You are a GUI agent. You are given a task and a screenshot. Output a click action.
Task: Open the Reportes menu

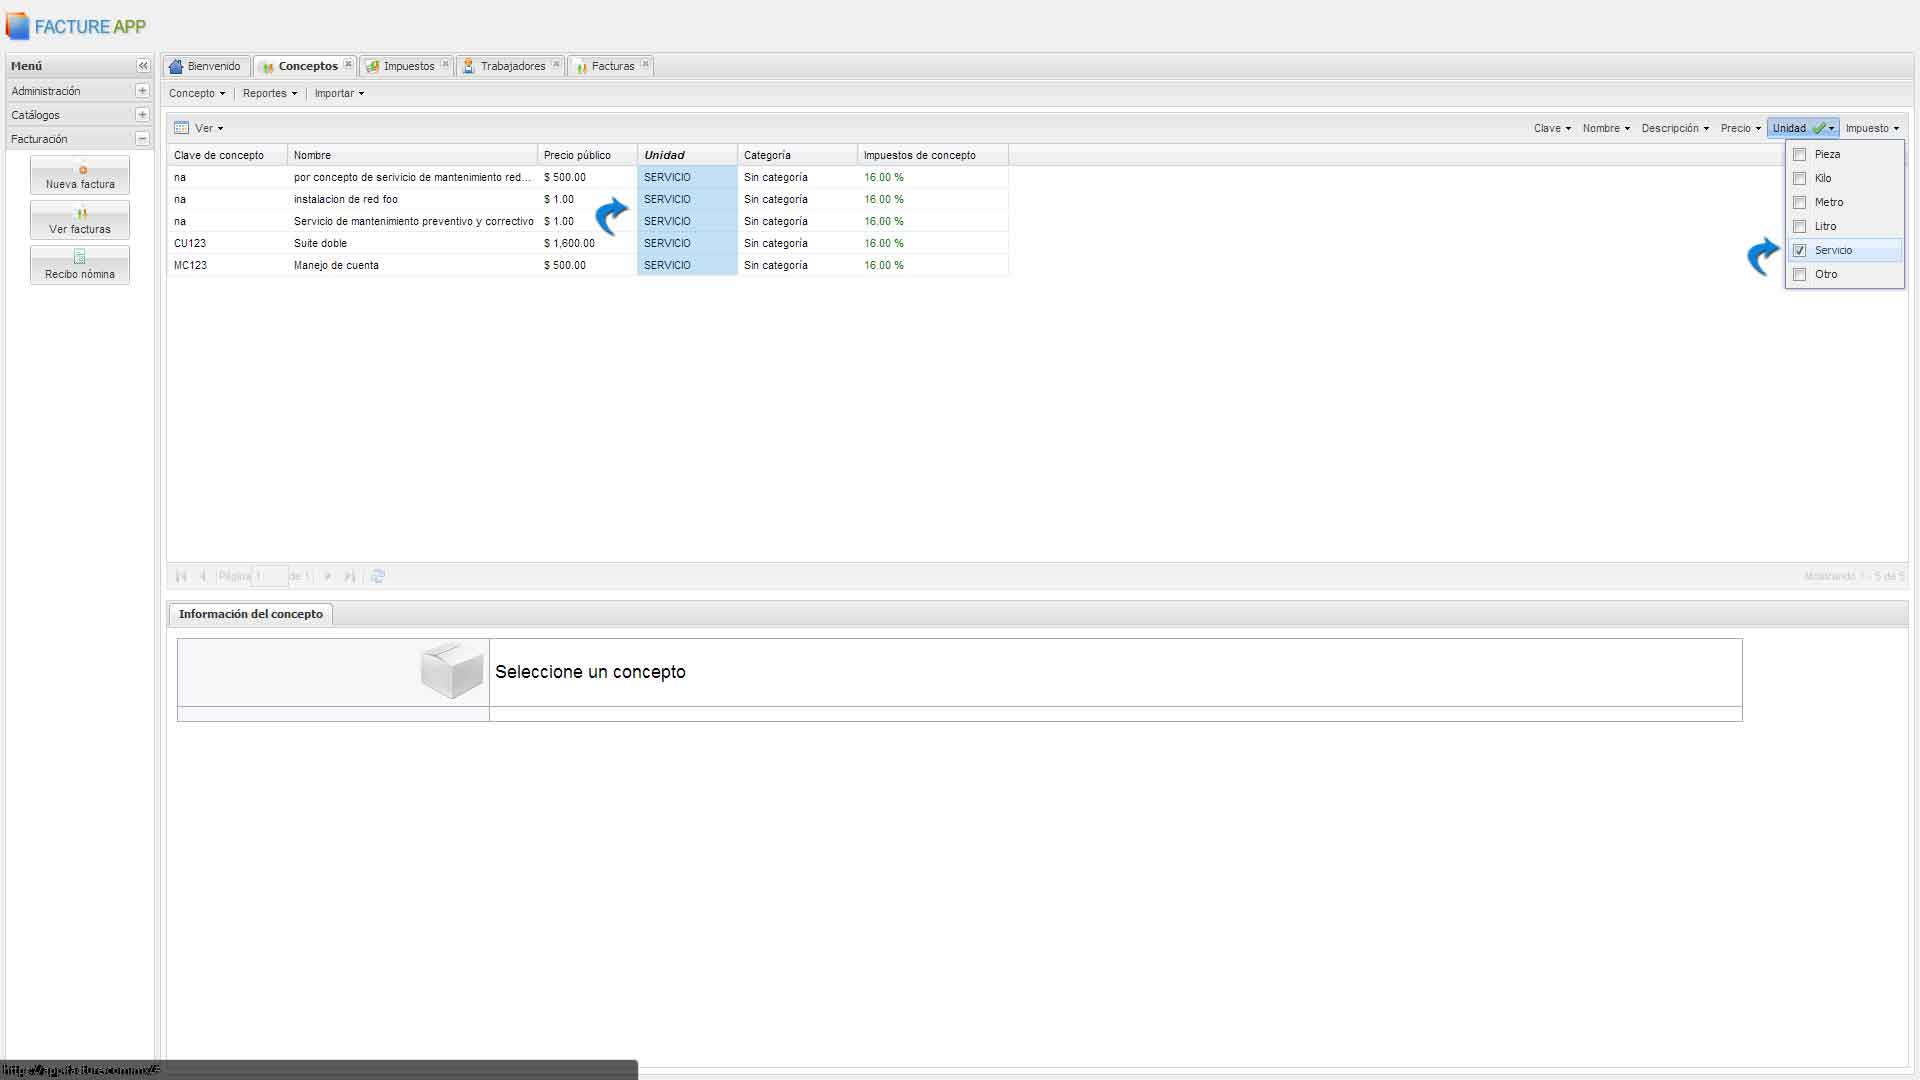pos(269,93)
